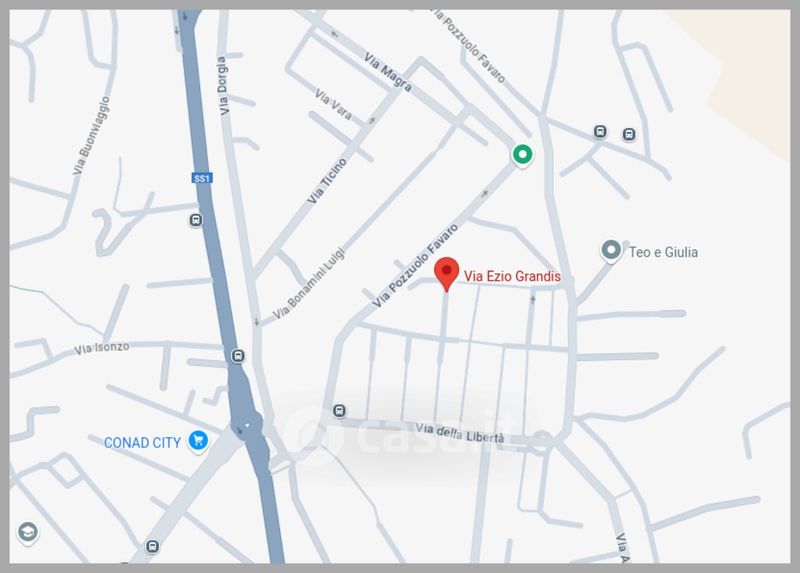This screenshot has width=800, height=573.
Task: Click the Via Ezio Grandis red label
Action: click(512, 276)
